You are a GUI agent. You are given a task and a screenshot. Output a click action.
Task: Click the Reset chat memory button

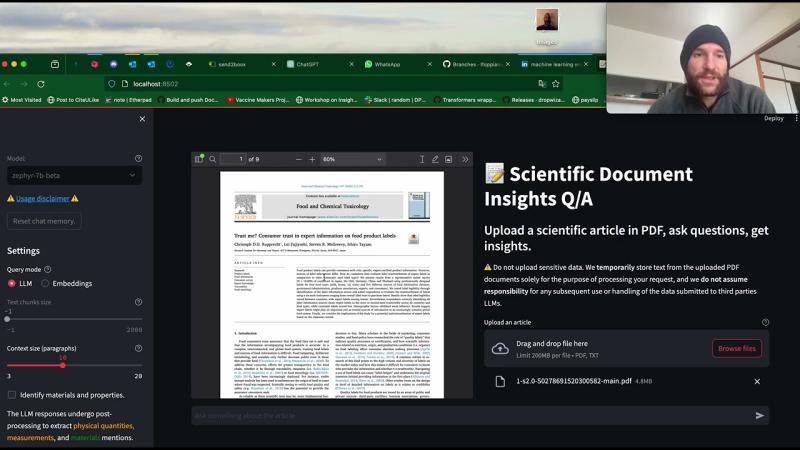(x=44, y=221)
